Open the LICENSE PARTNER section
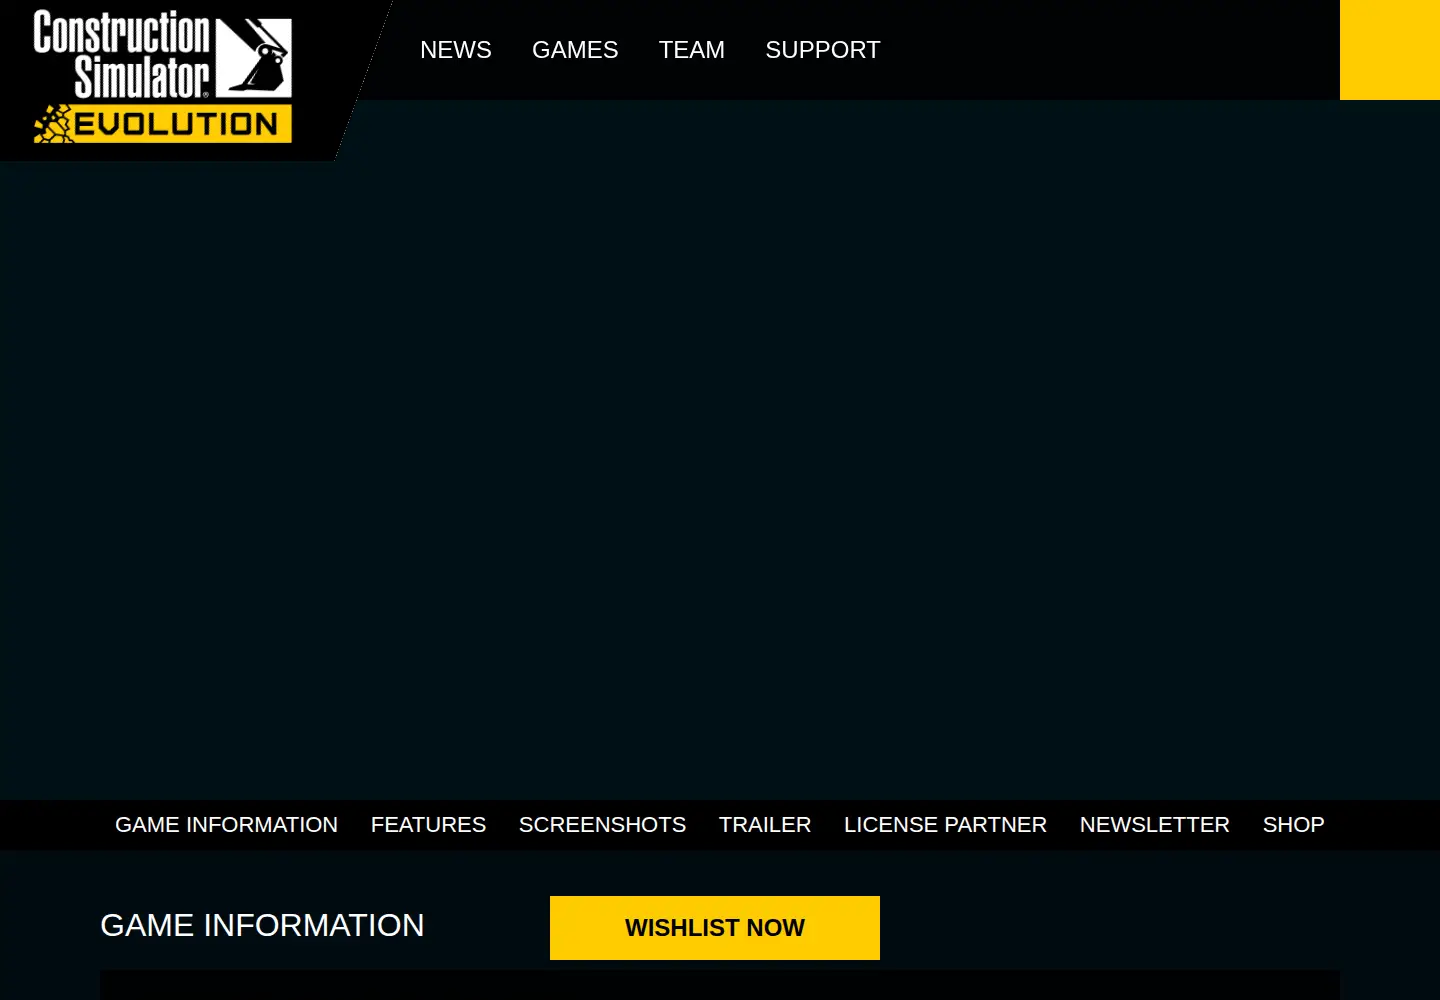 [x=945, y=825]
